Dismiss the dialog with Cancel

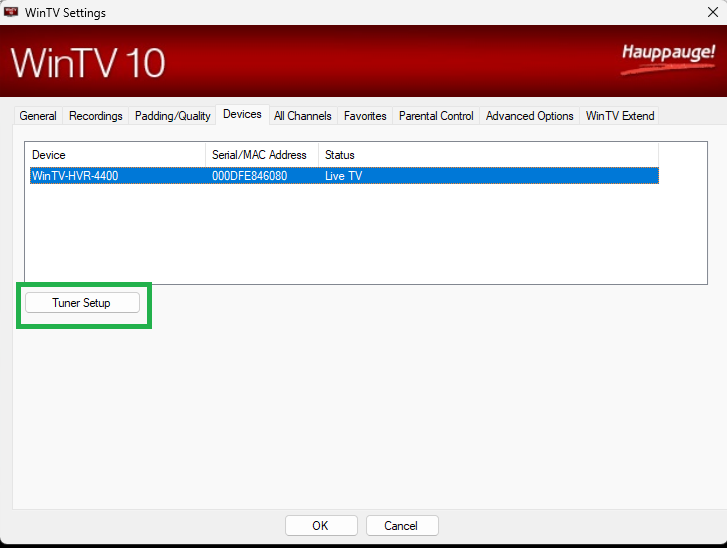click(402, 525)
